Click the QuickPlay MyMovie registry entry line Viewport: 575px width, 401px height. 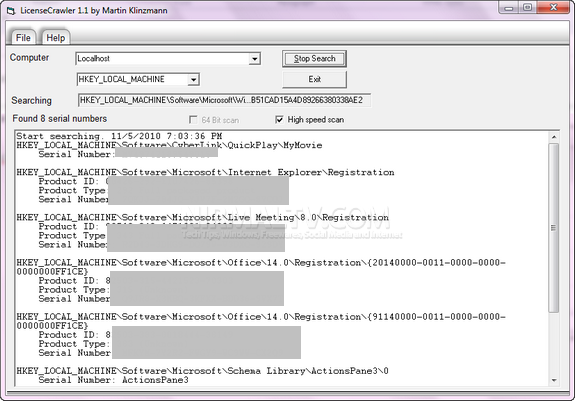169,145
